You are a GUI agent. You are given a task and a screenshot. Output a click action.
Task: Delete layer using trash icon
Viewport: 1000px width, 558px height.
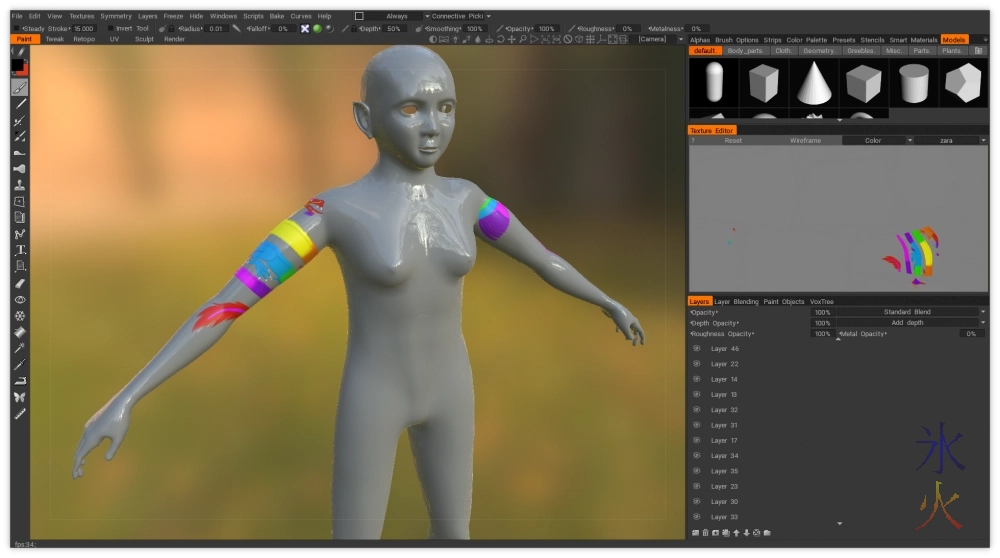(x=705, y=532)
